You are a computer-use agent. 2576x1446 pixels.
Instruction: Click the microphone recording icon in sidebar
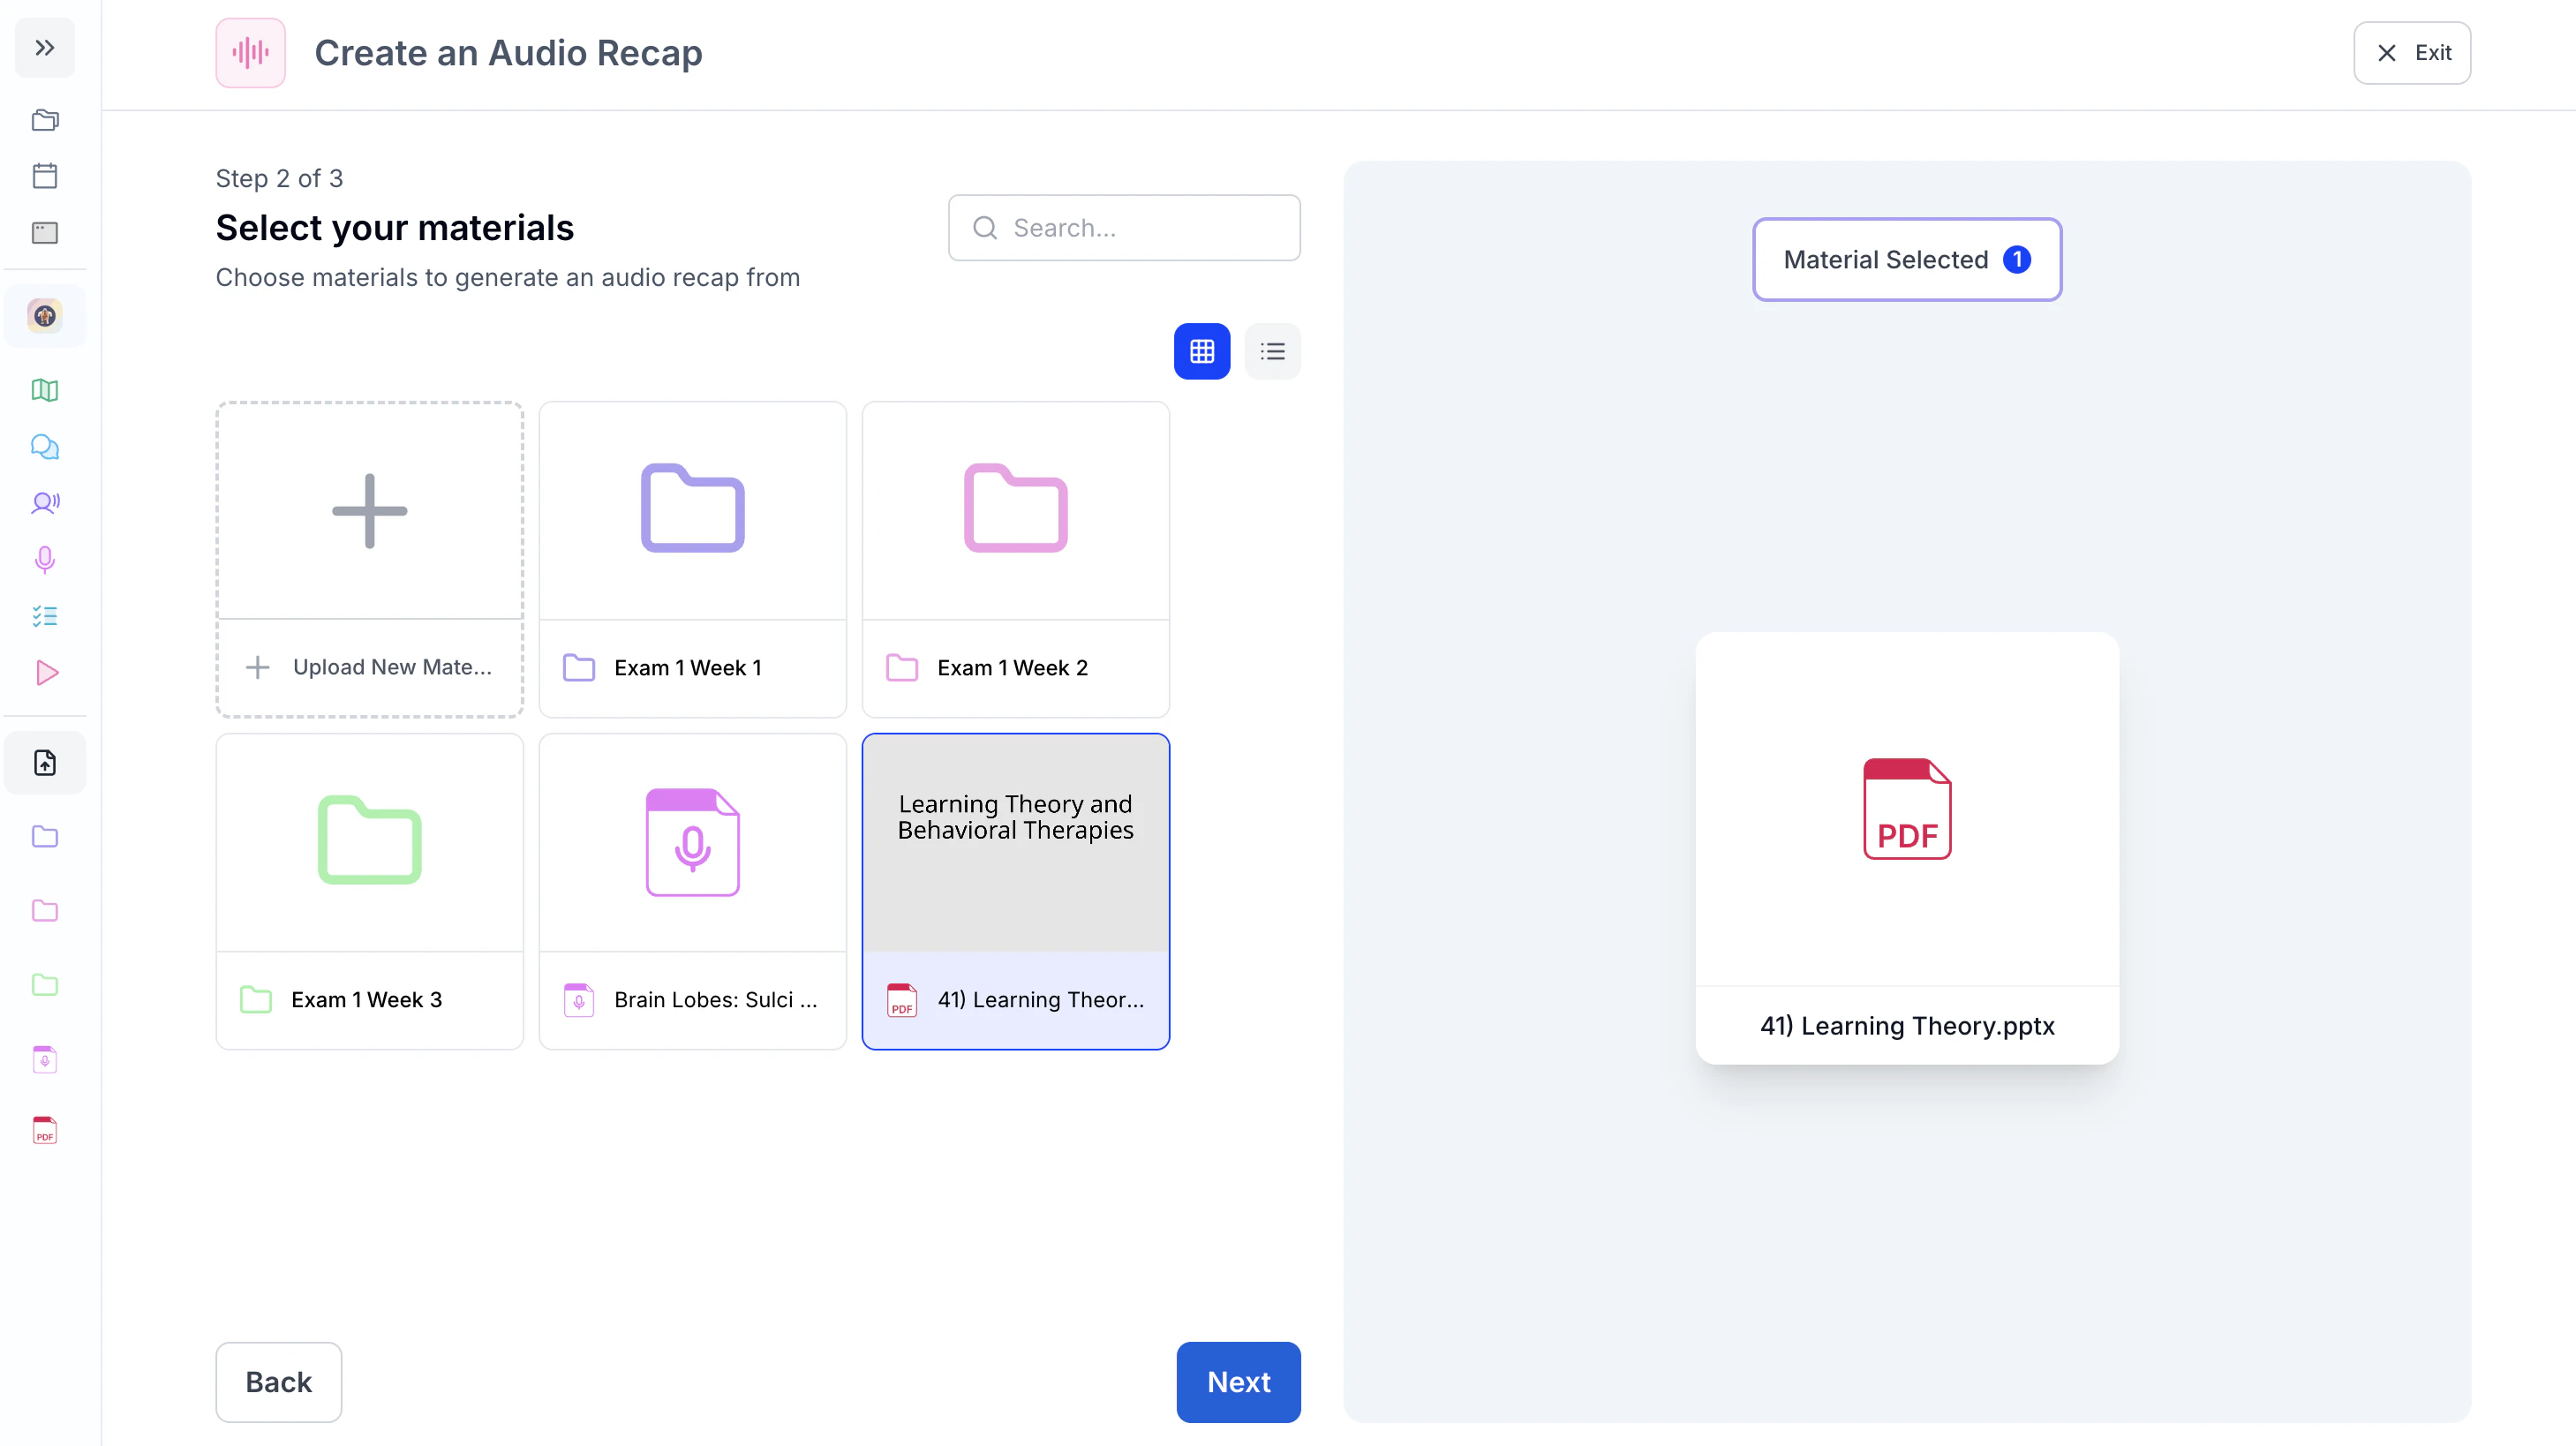pos(45,559)
